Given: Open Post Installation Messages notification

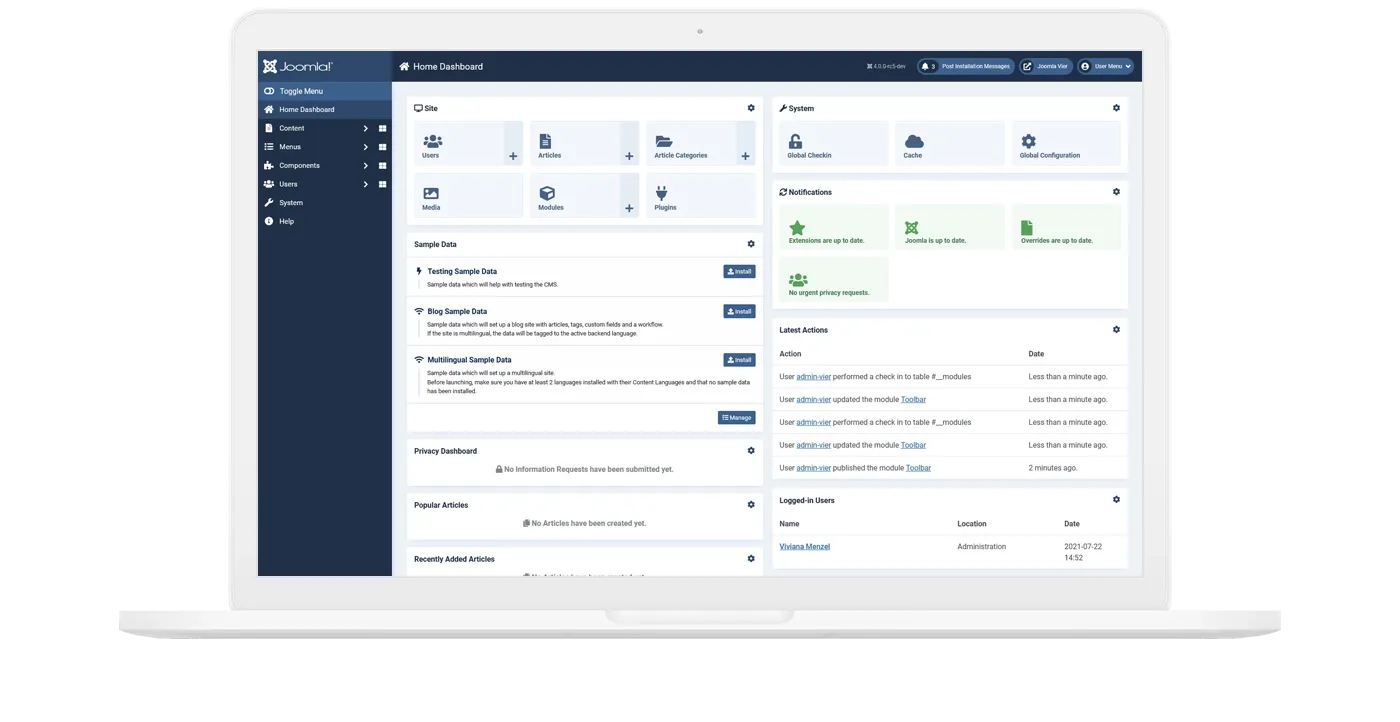Looking at the screenshot, I should click(x=966, y=66).
